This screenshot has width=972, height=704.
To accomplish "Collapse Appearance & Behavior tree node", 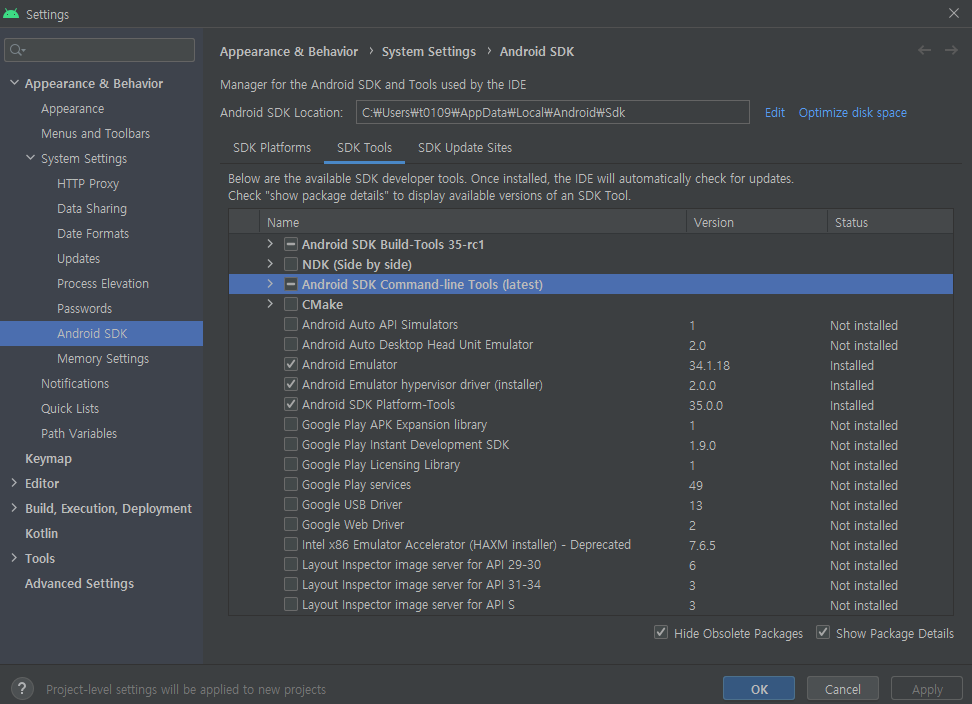I will [14, 82].
